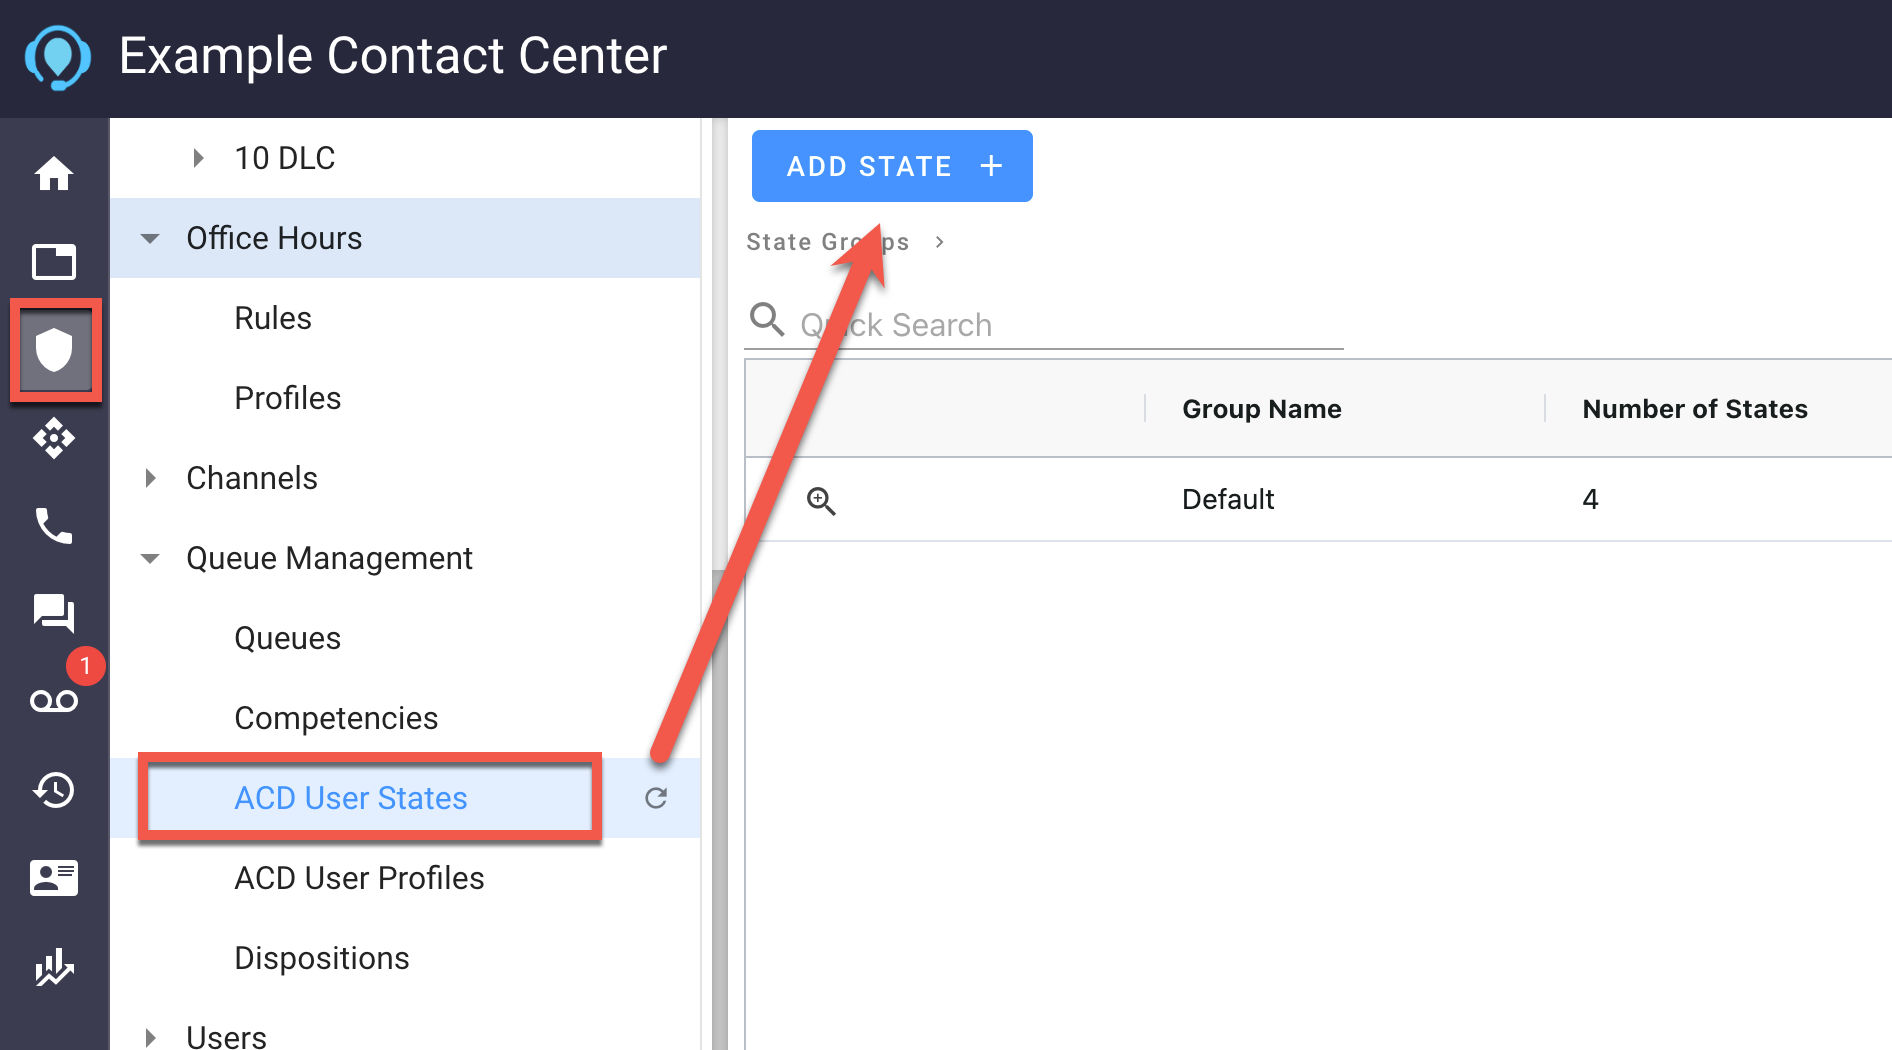
Task: Select the Users label
Action: click(226, 1037)
